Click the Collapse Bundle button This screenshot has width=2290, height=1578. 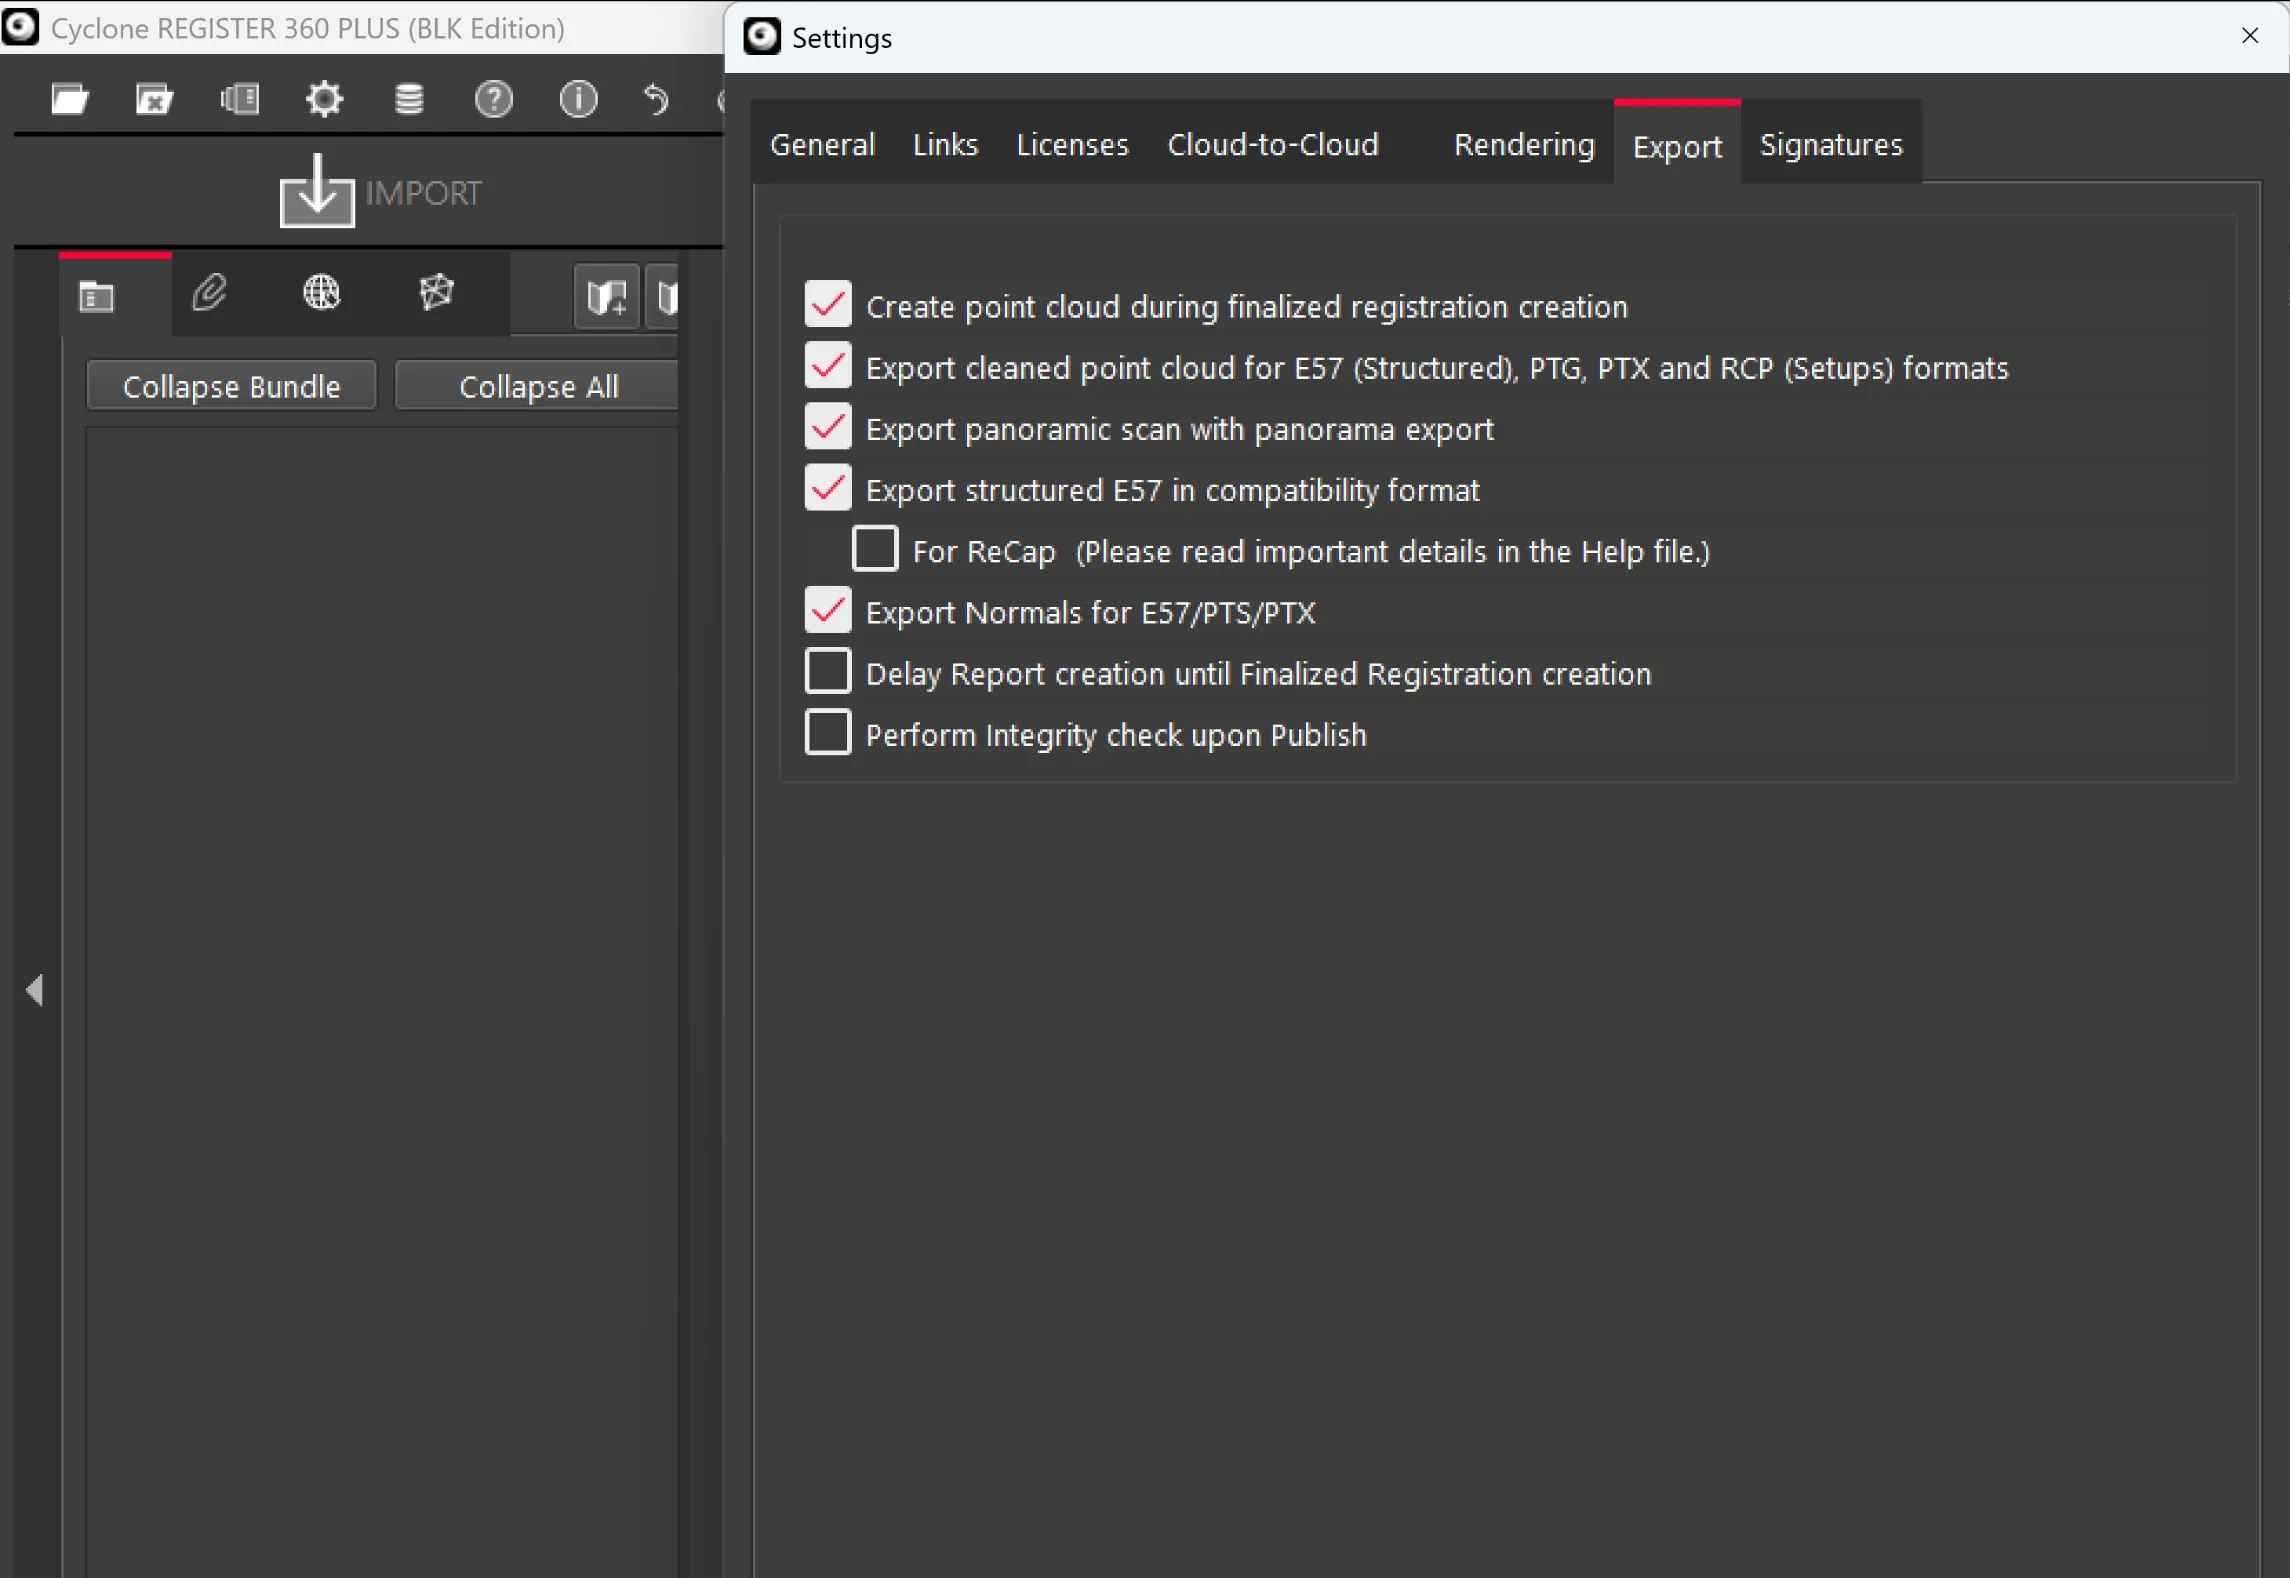pyautogui.click(x=231, y=386)
